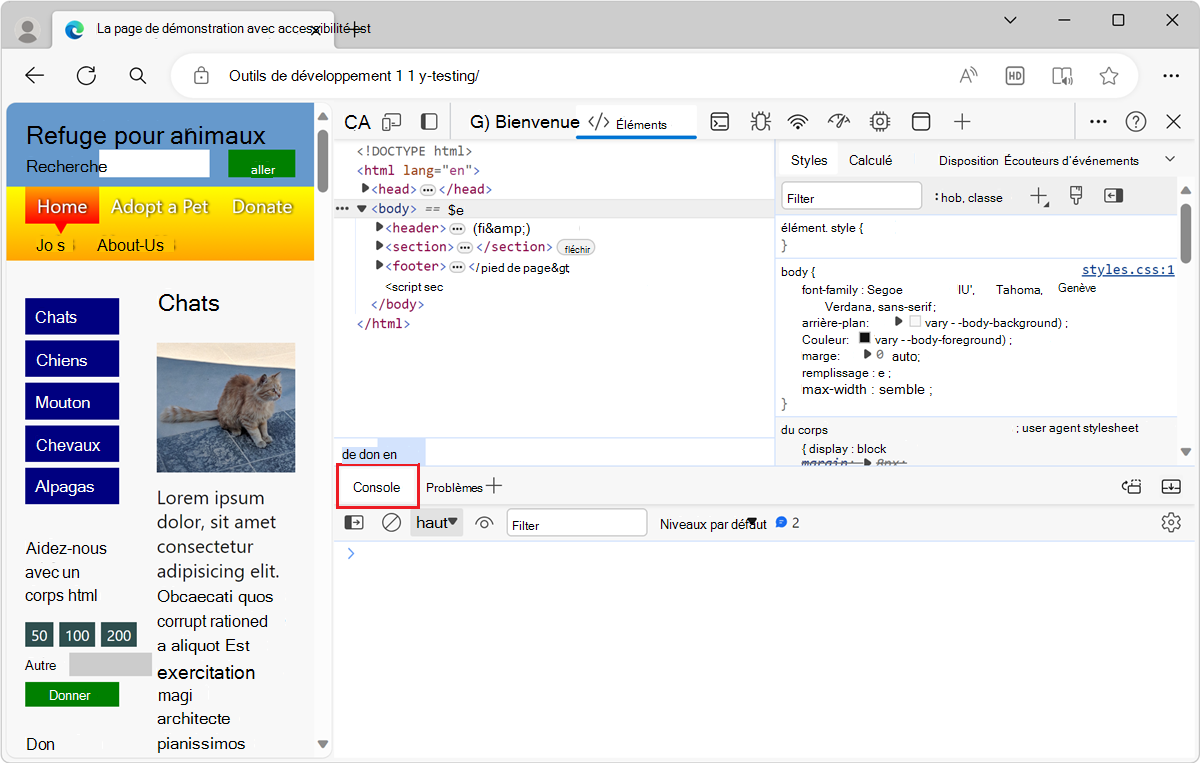Open the Disposition tab

pos(968,160)
